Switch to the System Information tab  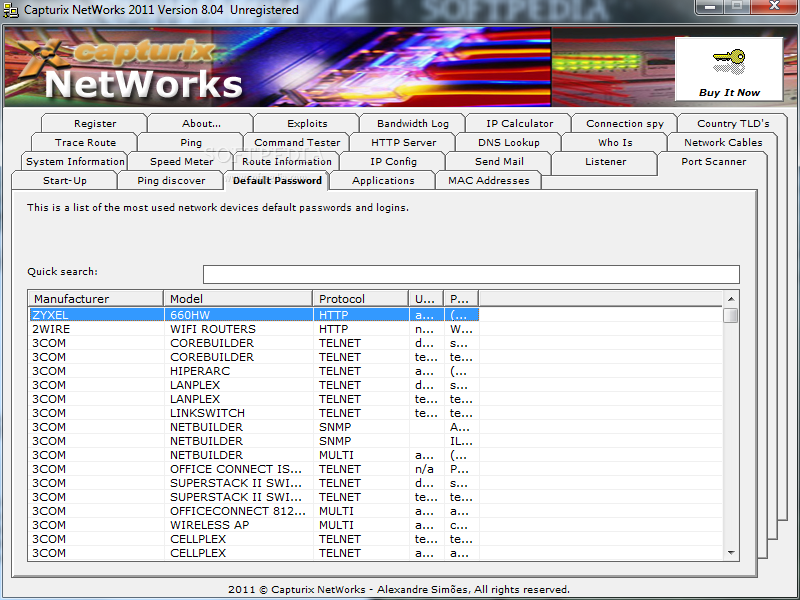pos(75,161)
